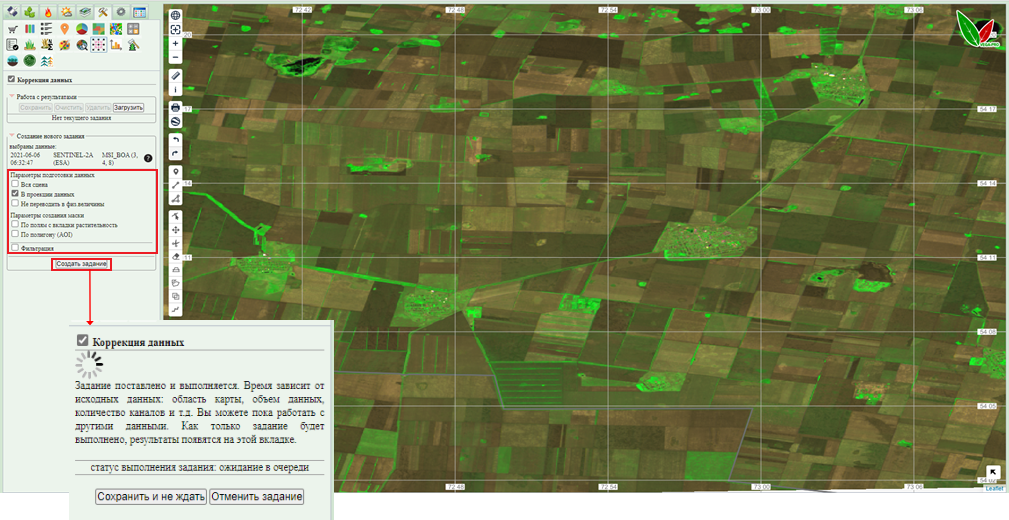Uncheck 'В проекции данных' option
Viewport: 1009px width, 520px height.
14,194
